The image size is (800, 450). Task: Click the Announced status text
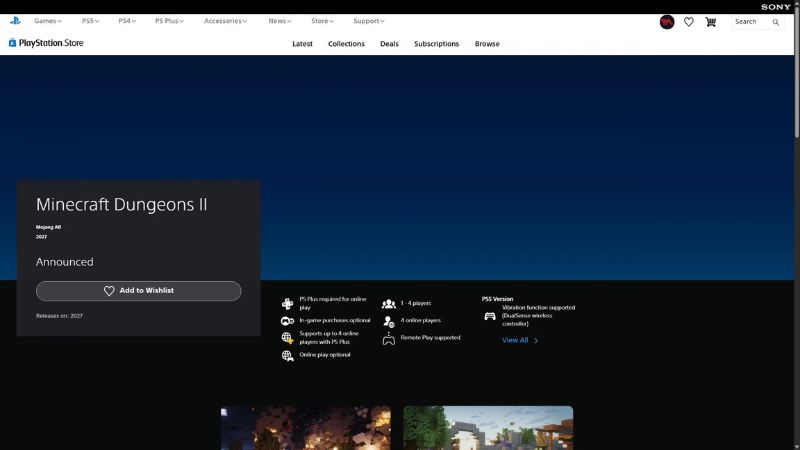pyautogui.click(x=64, y=262)
